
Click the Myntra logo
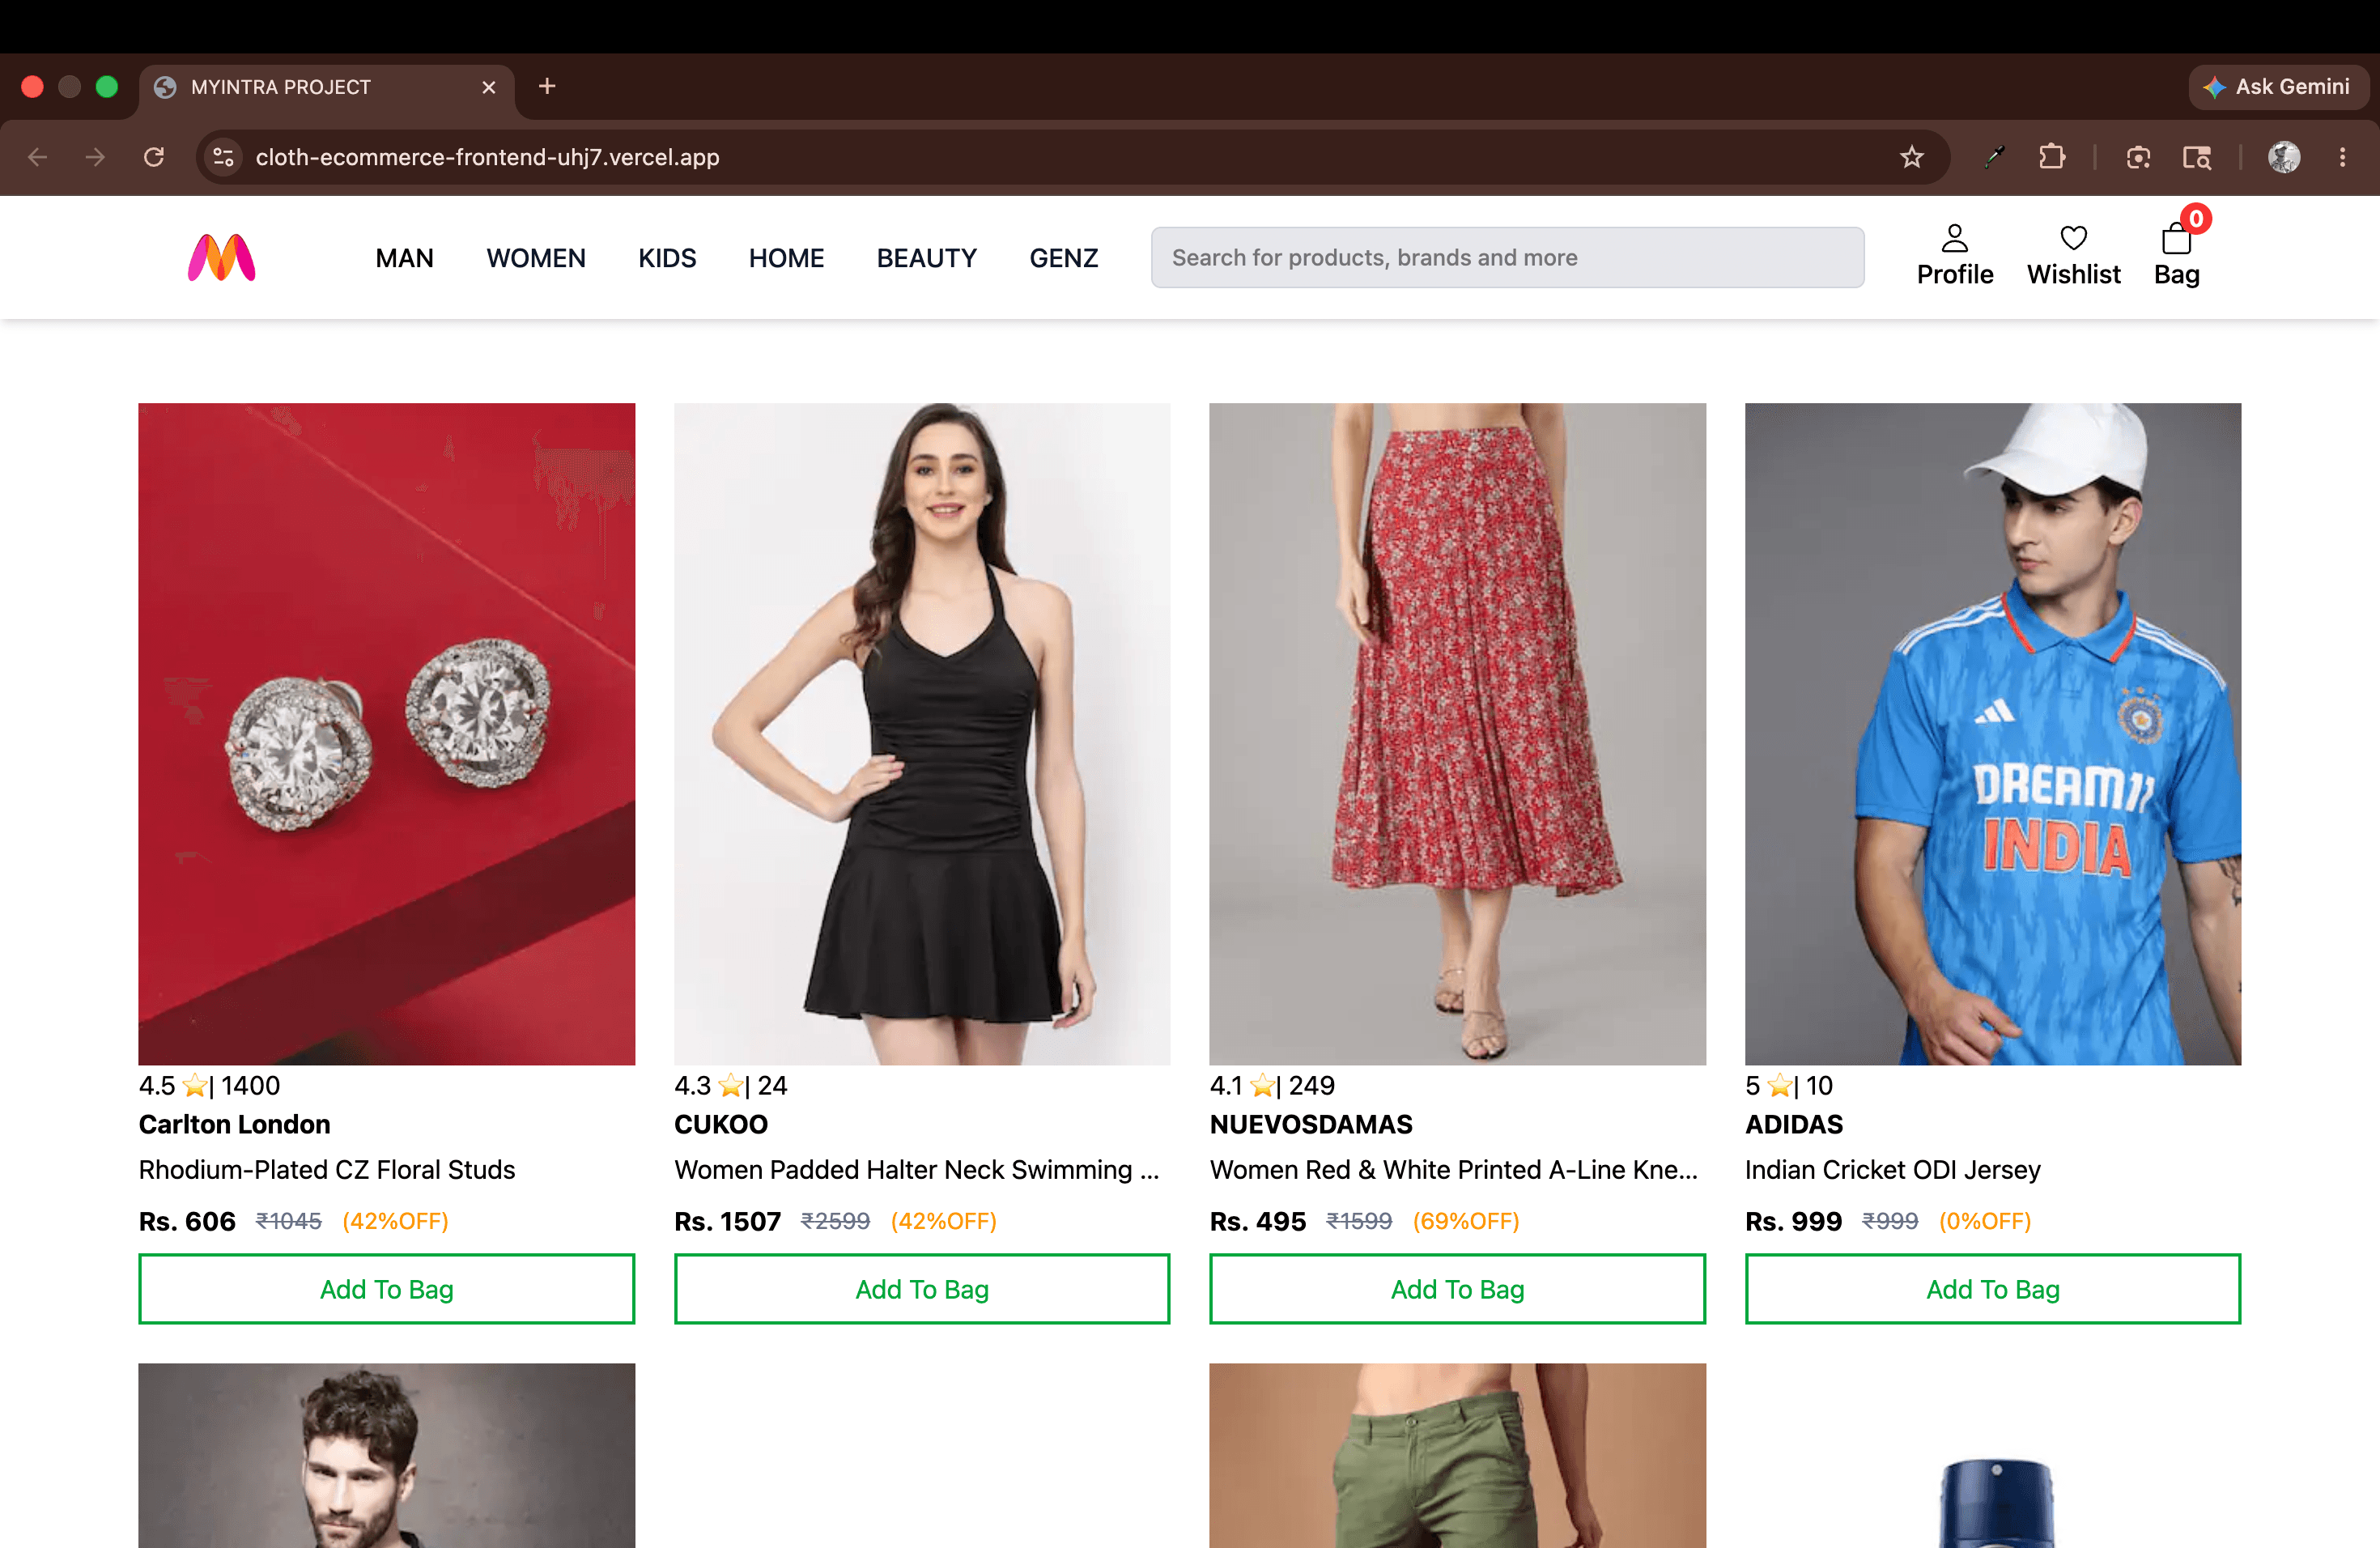point(221,258)
